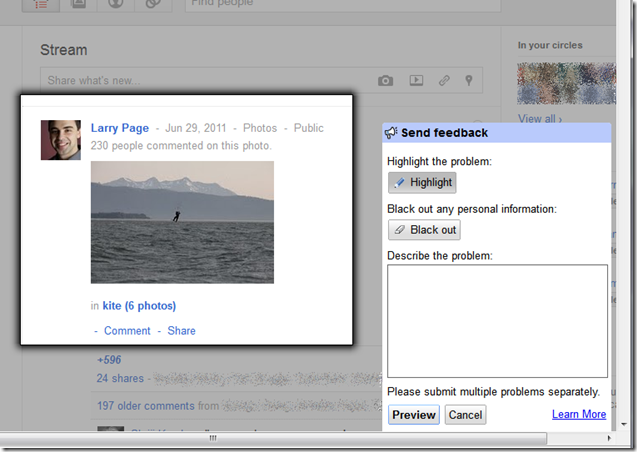Click the video icon in share box
The height and width of the screenshot is (452, 637).
tap(416, 81)
